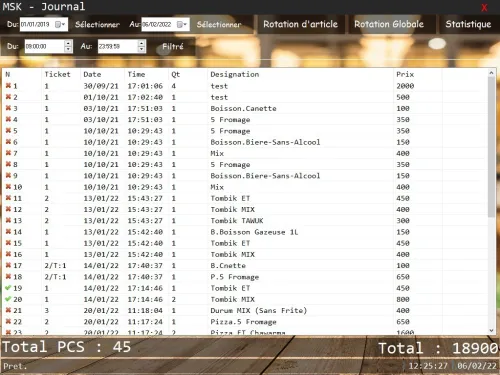Viewport: 500px width, 375px height.
Task: Open the Statistique view
Action: (468, 24)
